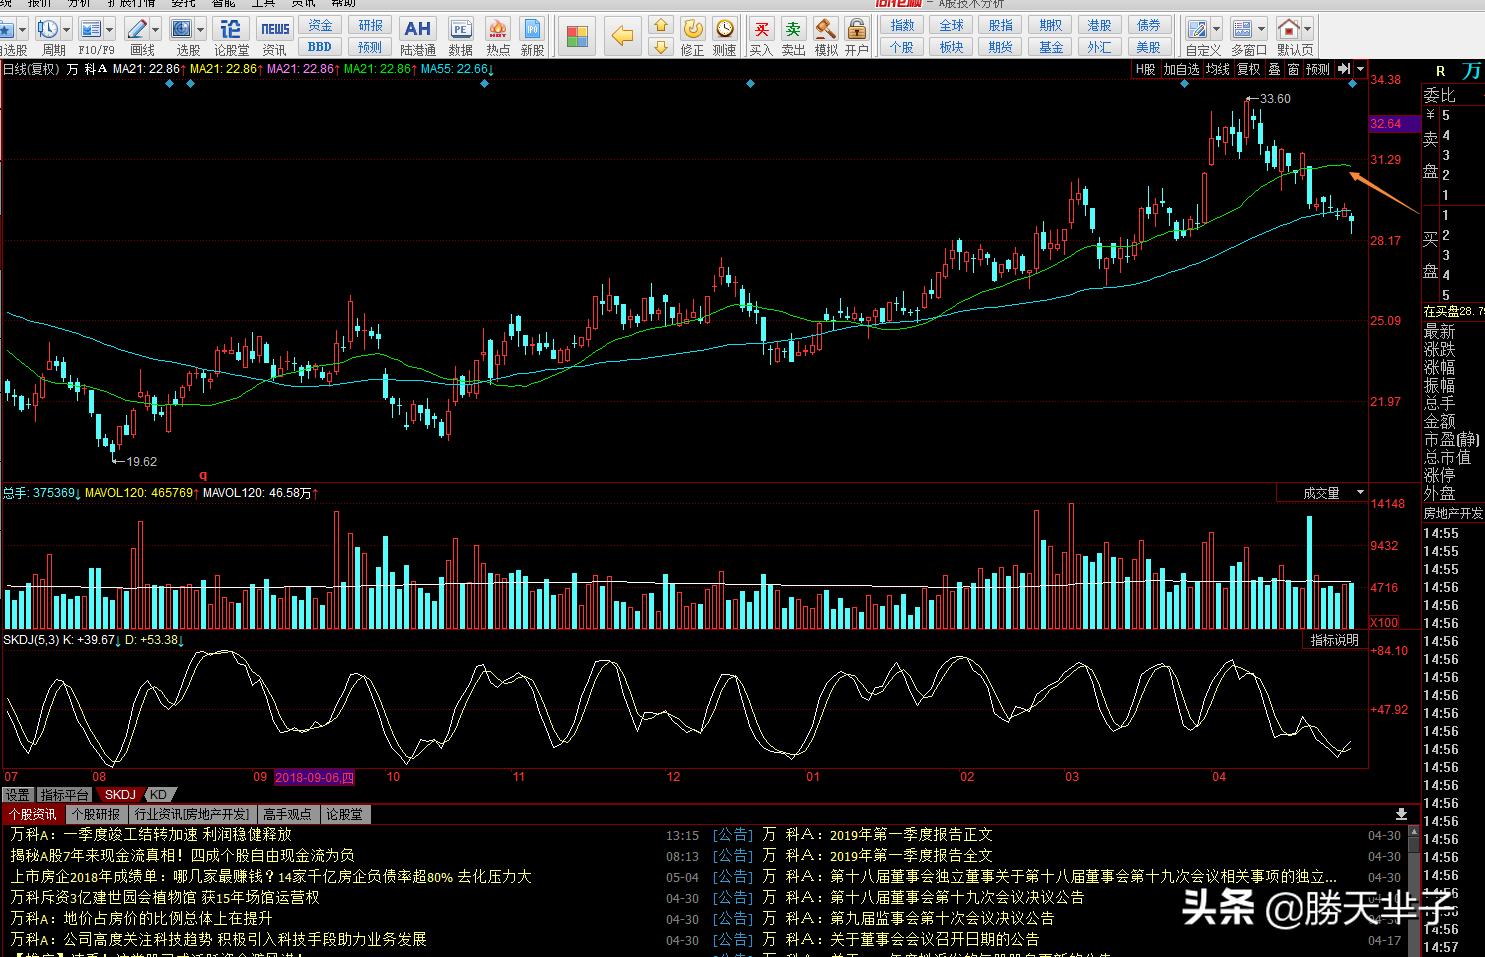Click the multicolor four-square grid icon
The width and height of the screenshot is (1485, 957).
(577, 38)
